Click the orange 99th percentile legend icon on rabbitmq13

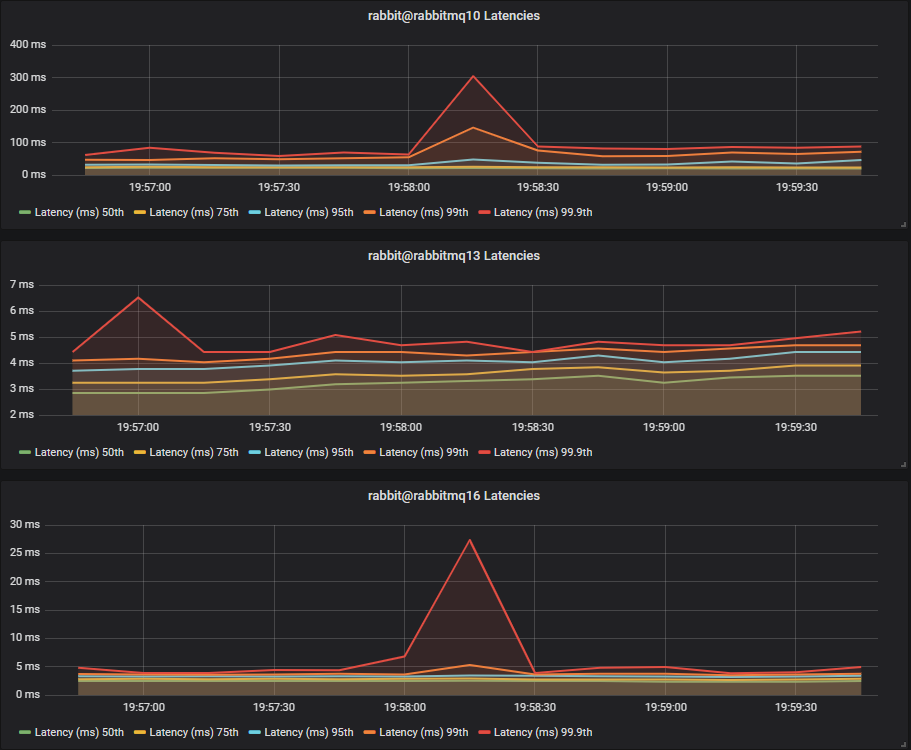click(370, 452)
